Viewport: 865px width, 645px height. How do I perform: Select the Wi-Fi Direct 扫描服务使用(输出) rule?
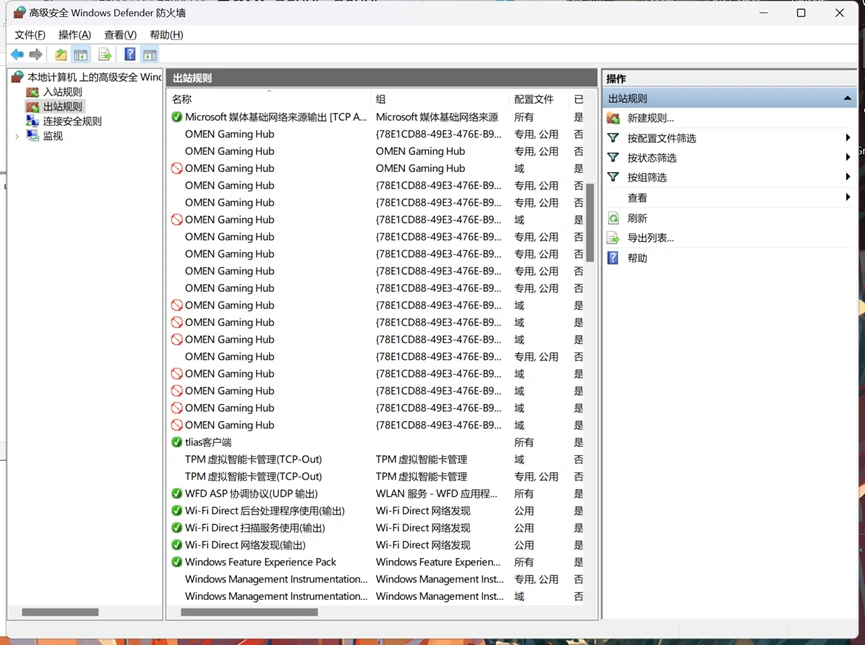[x=377, y=527]
